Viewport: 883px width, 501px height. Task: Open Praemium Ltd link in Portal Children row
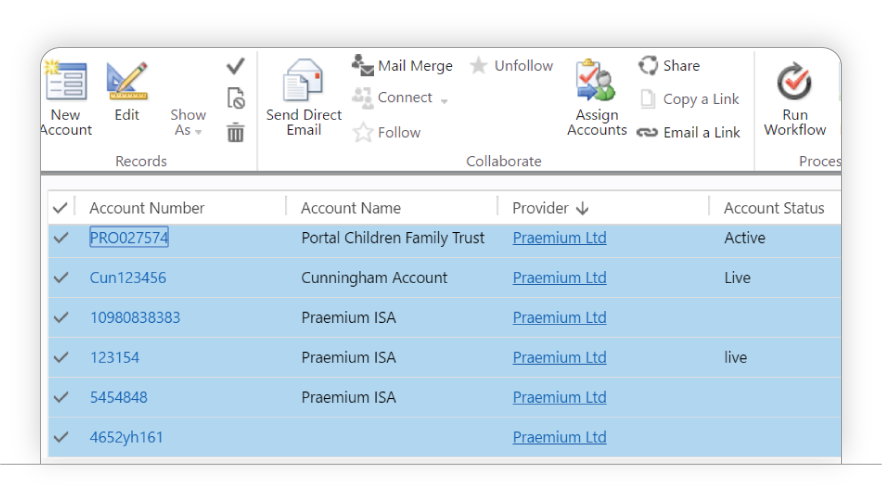(x=559, y=238)
